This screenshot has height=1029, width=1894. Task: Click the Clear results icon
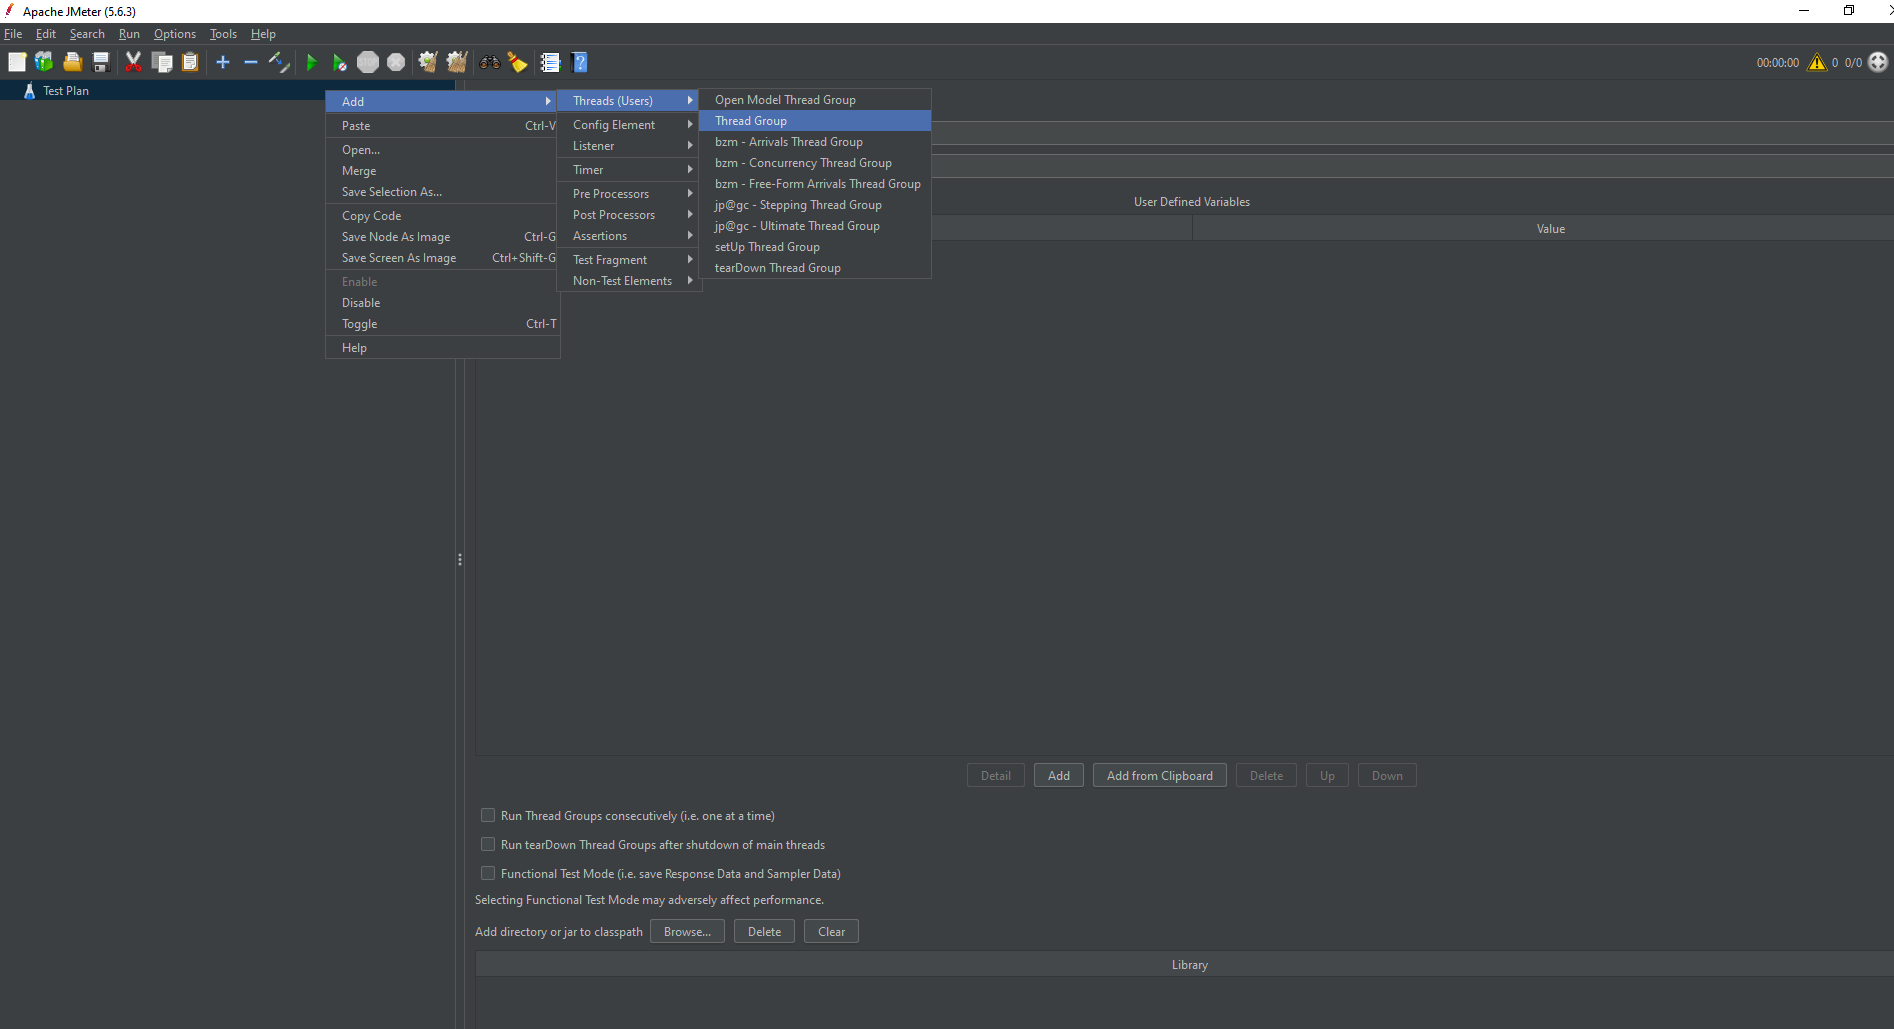click(428, 62)
